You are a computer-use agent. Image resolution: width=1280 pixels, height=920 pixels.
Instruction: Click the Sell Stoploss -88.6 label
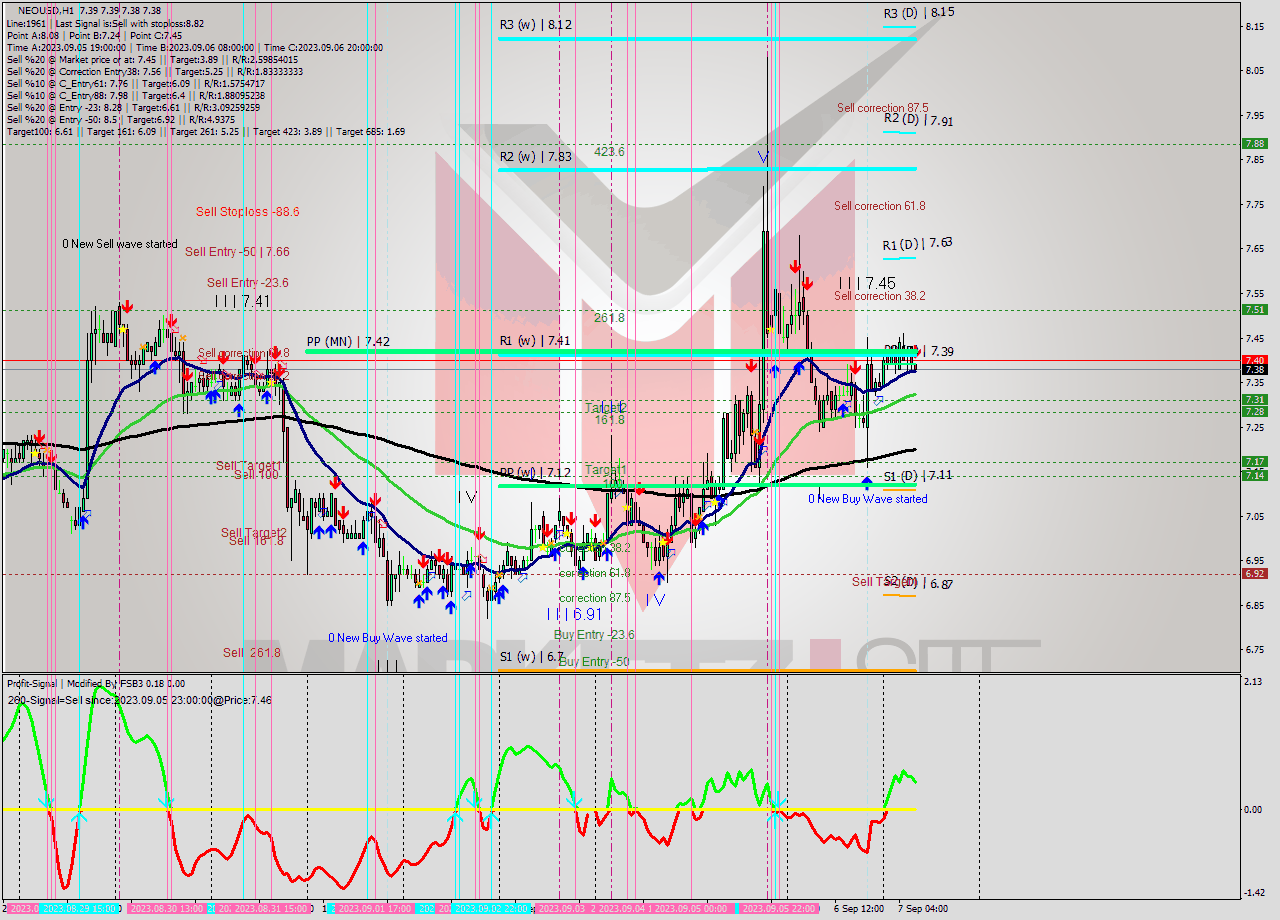click(x=247, y=212)
